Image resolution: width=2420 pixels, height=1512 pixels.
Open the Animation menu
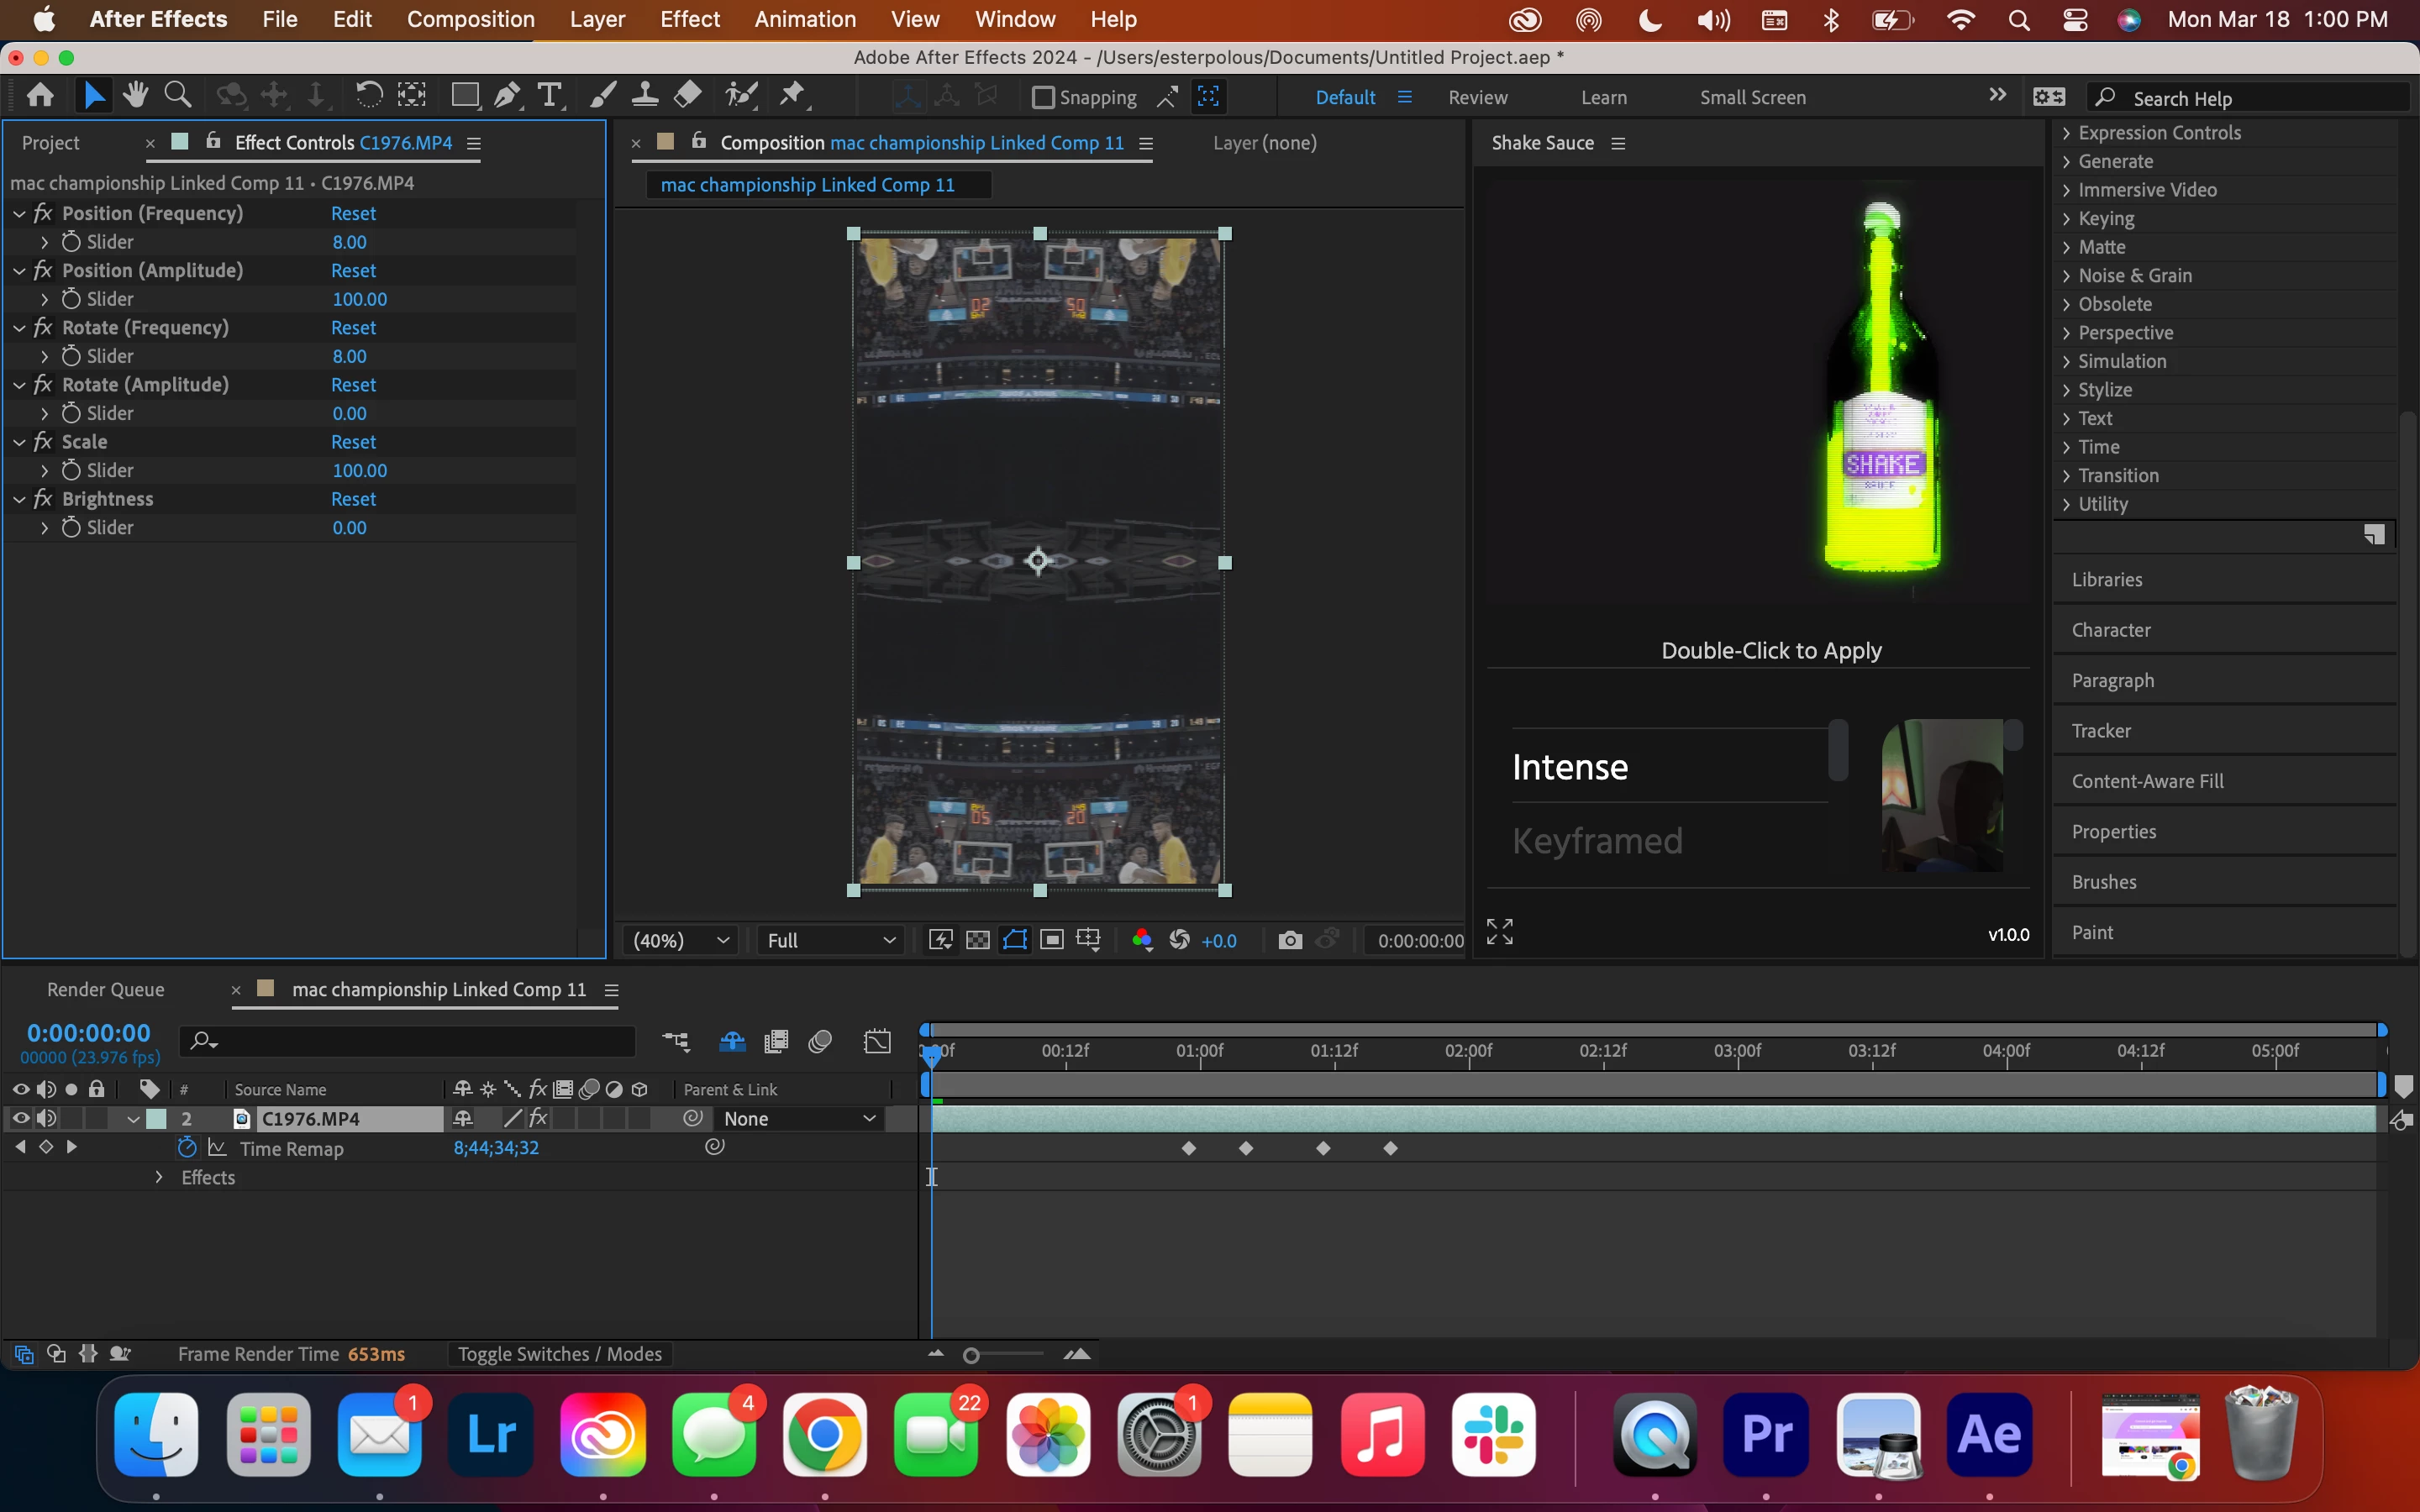(804, 19)
